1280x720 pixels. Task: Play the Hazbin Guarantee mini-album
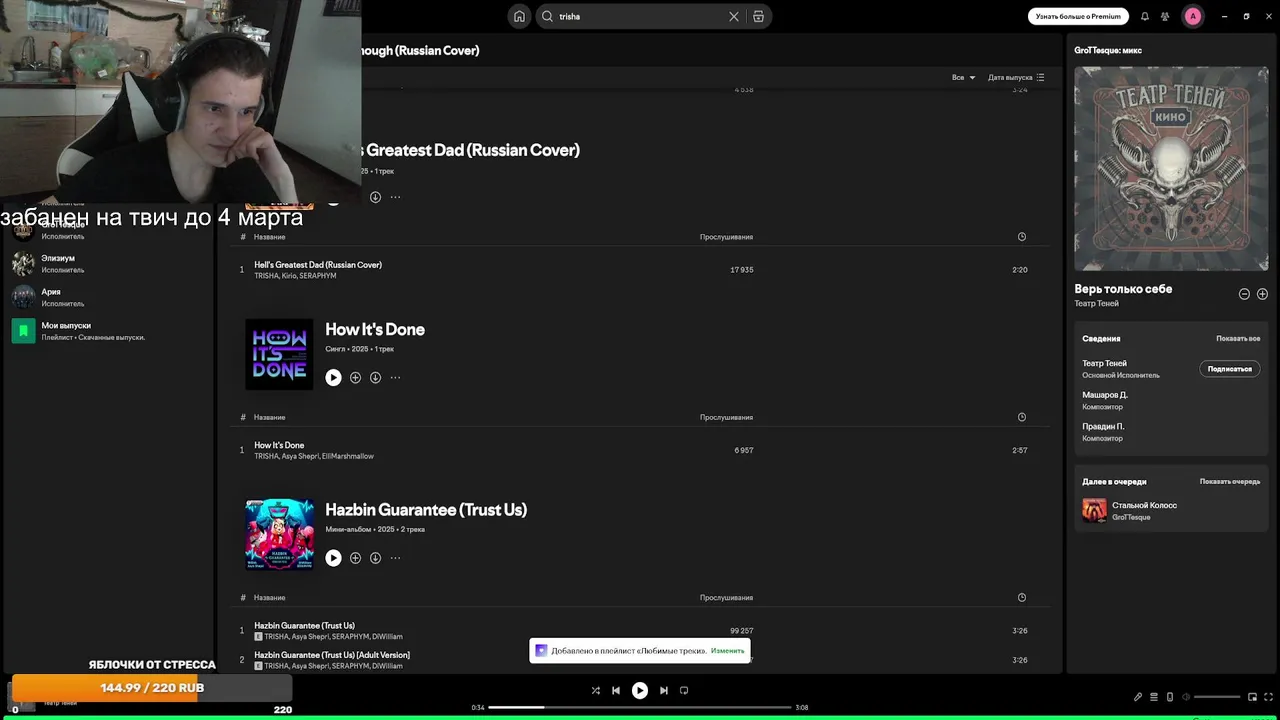[333, 558]
